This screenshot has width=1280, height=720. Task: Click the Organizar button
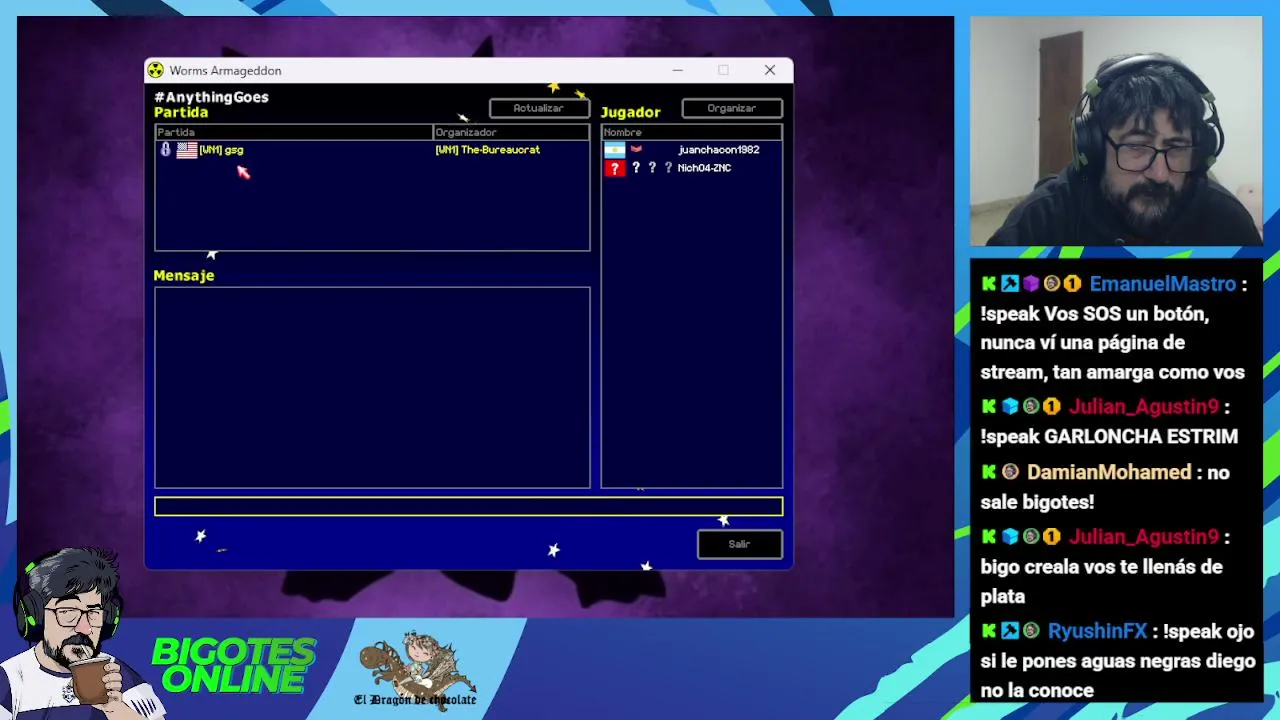pyautogui.click(x=732, y=108)
